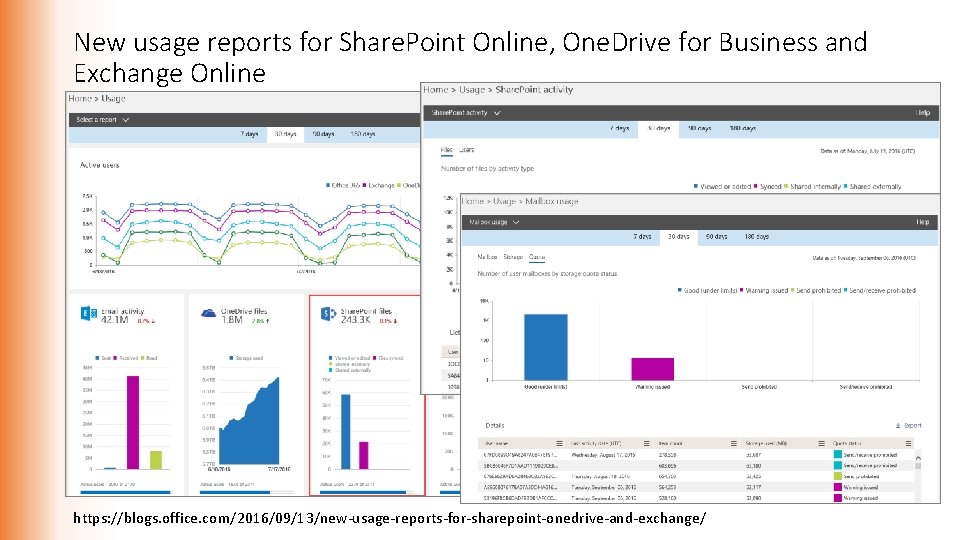Select 30 days in the Usage window
This screenshot has height=540, width=960.
(285, 134)
